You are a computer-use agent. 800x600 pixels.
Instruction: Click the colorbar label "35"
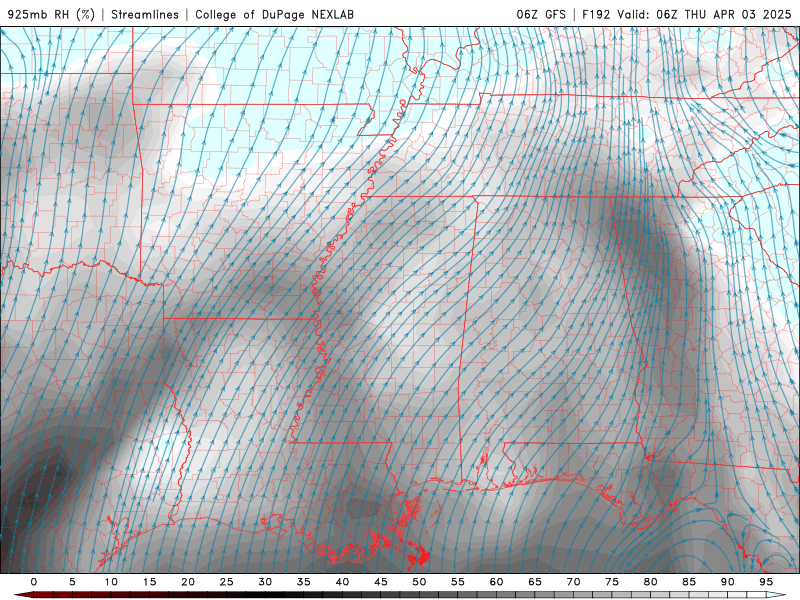[x=304, y=582]
